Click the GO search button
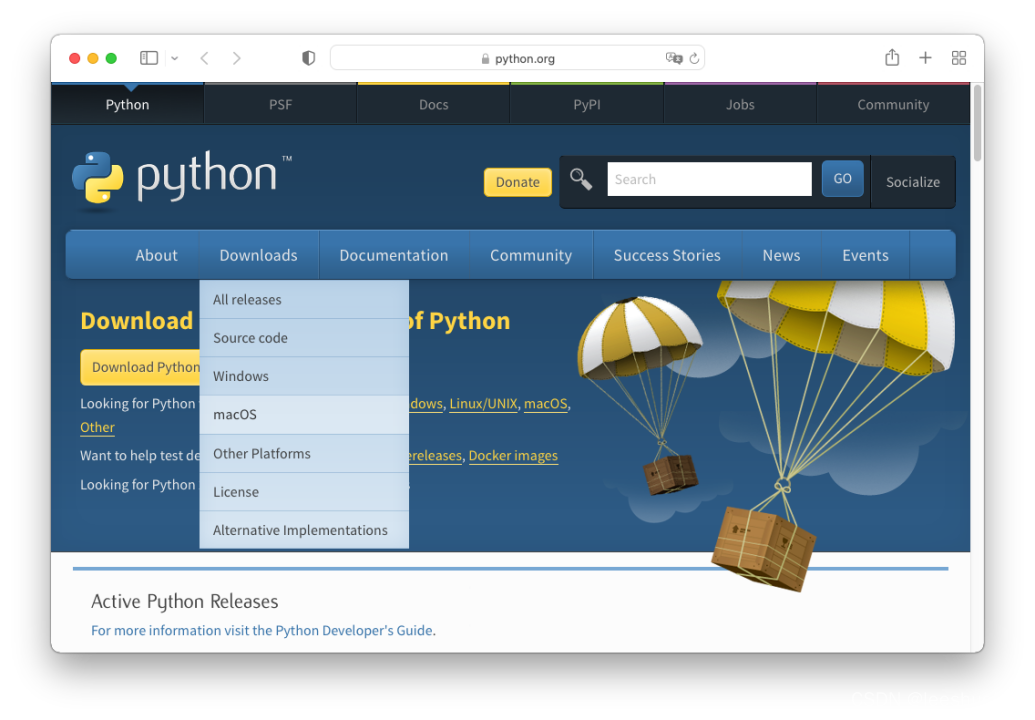Image resolution: width=1035 pixels, height=720 pixels. [842, 178]
